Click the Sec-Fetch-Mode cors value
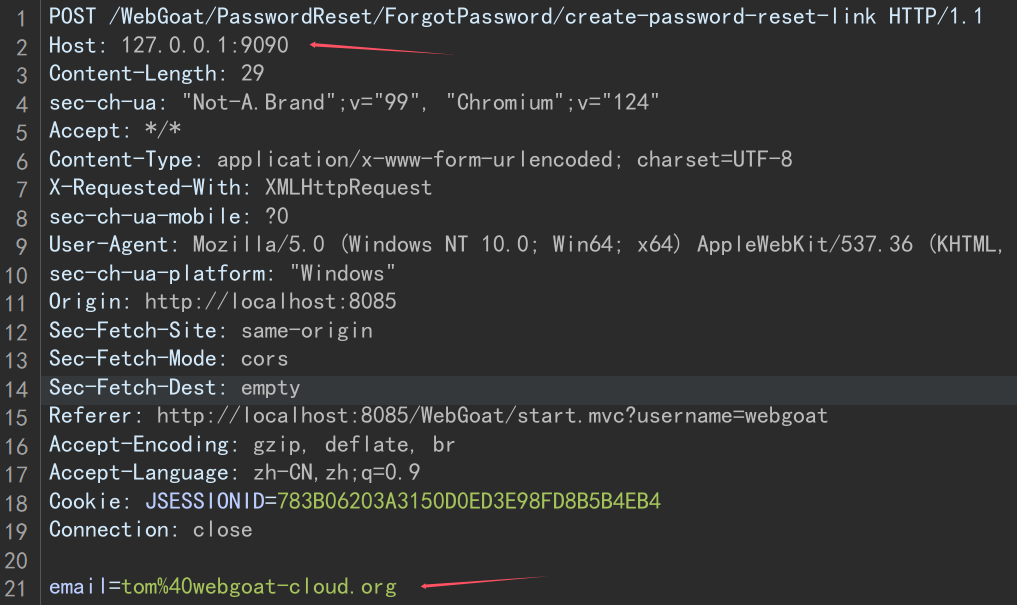The width and height of the screenshot is (1017, 605). coord(265,359)
